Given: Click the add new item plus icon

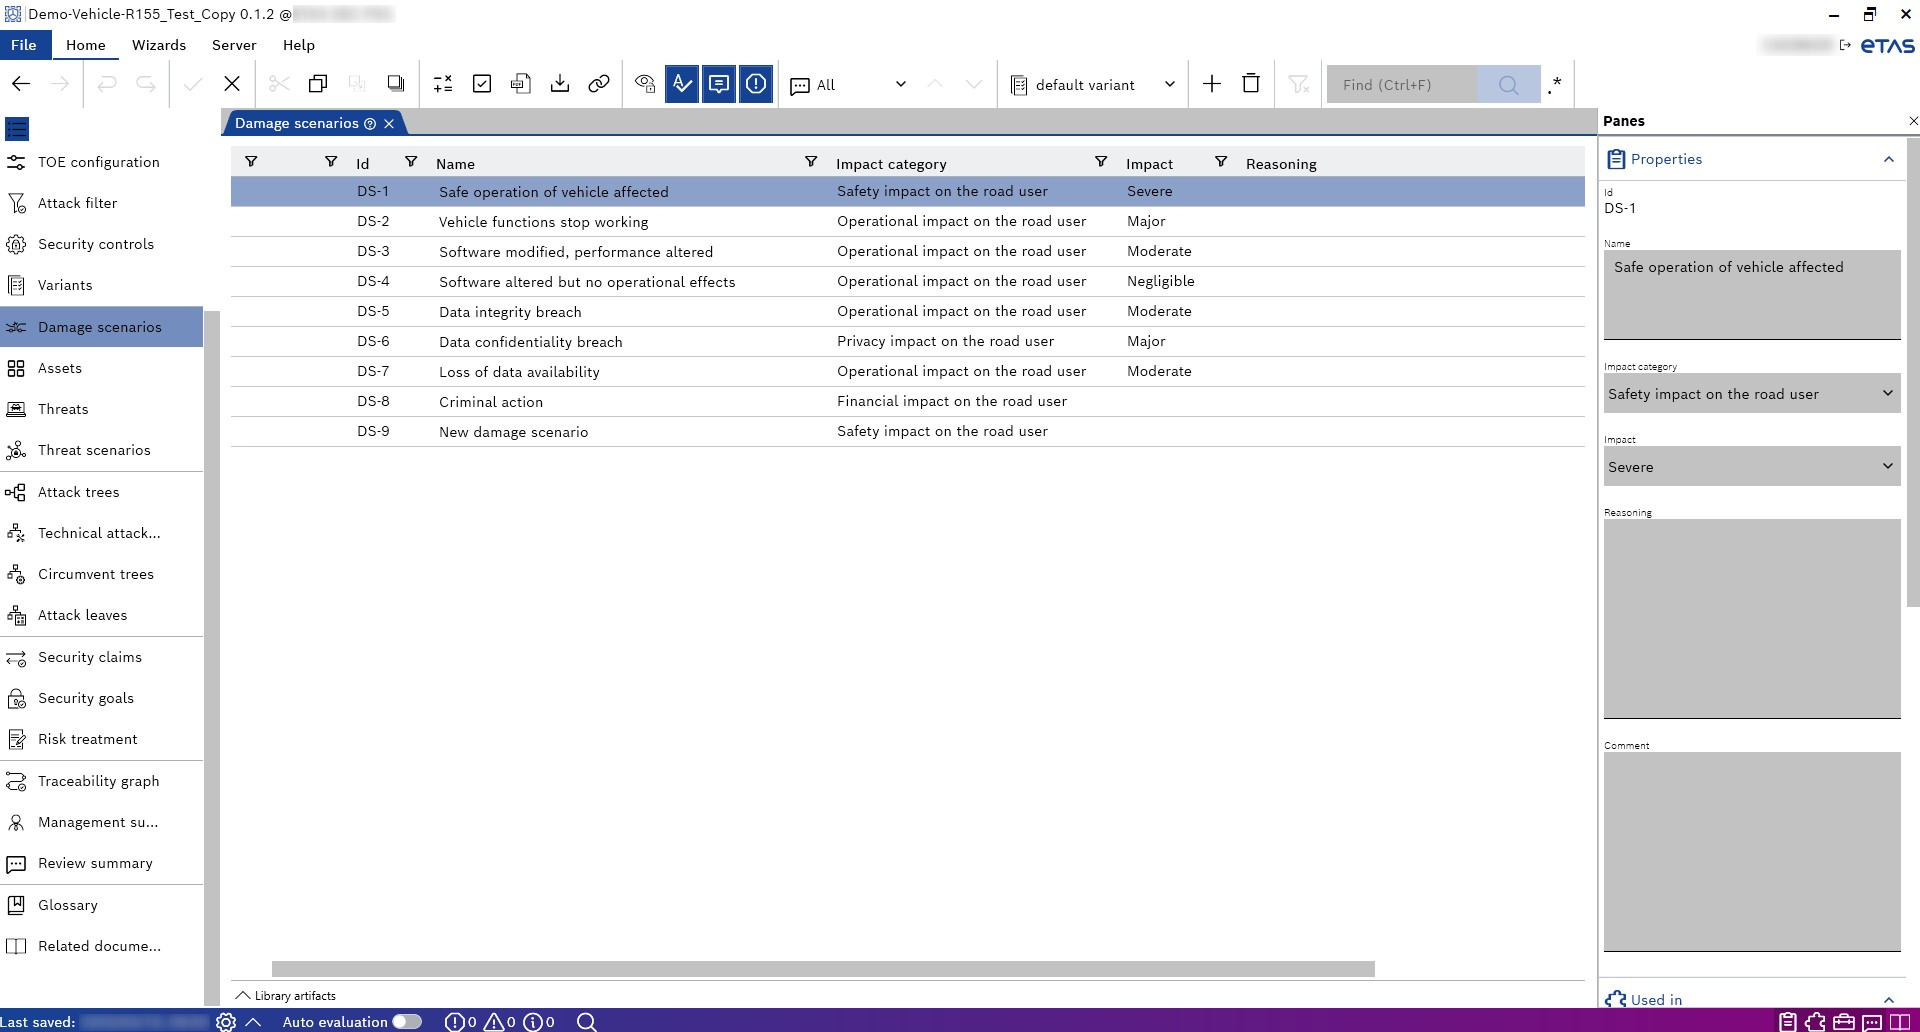Looking at the screenshot, I should pos(1211,84).
